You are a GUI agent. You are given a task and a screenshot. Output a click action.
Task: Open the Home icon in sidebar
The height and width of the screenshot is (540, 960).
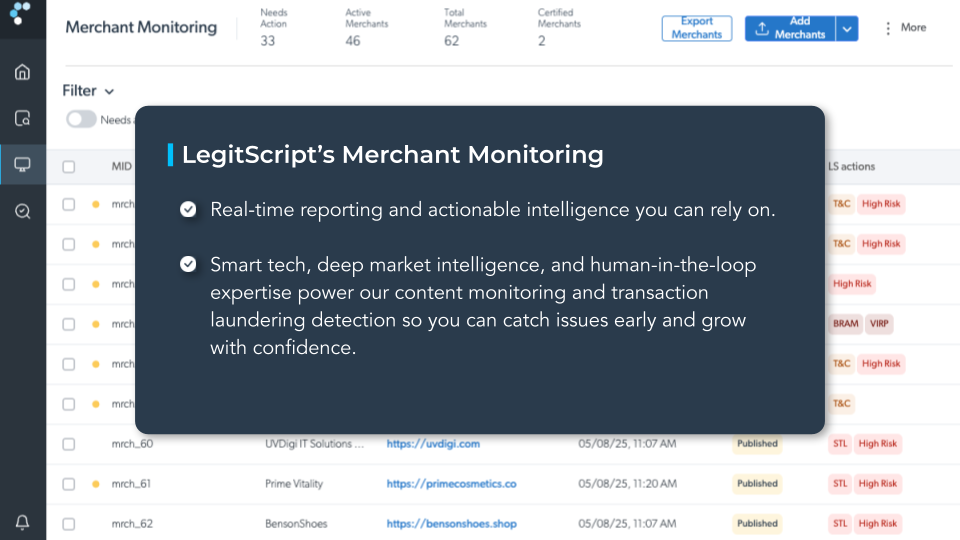pos(23,72)
